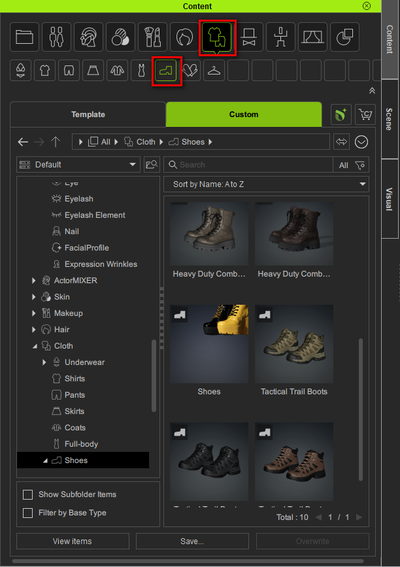Select the Skin category icon
400x567 pixels.
coord(120,37)
